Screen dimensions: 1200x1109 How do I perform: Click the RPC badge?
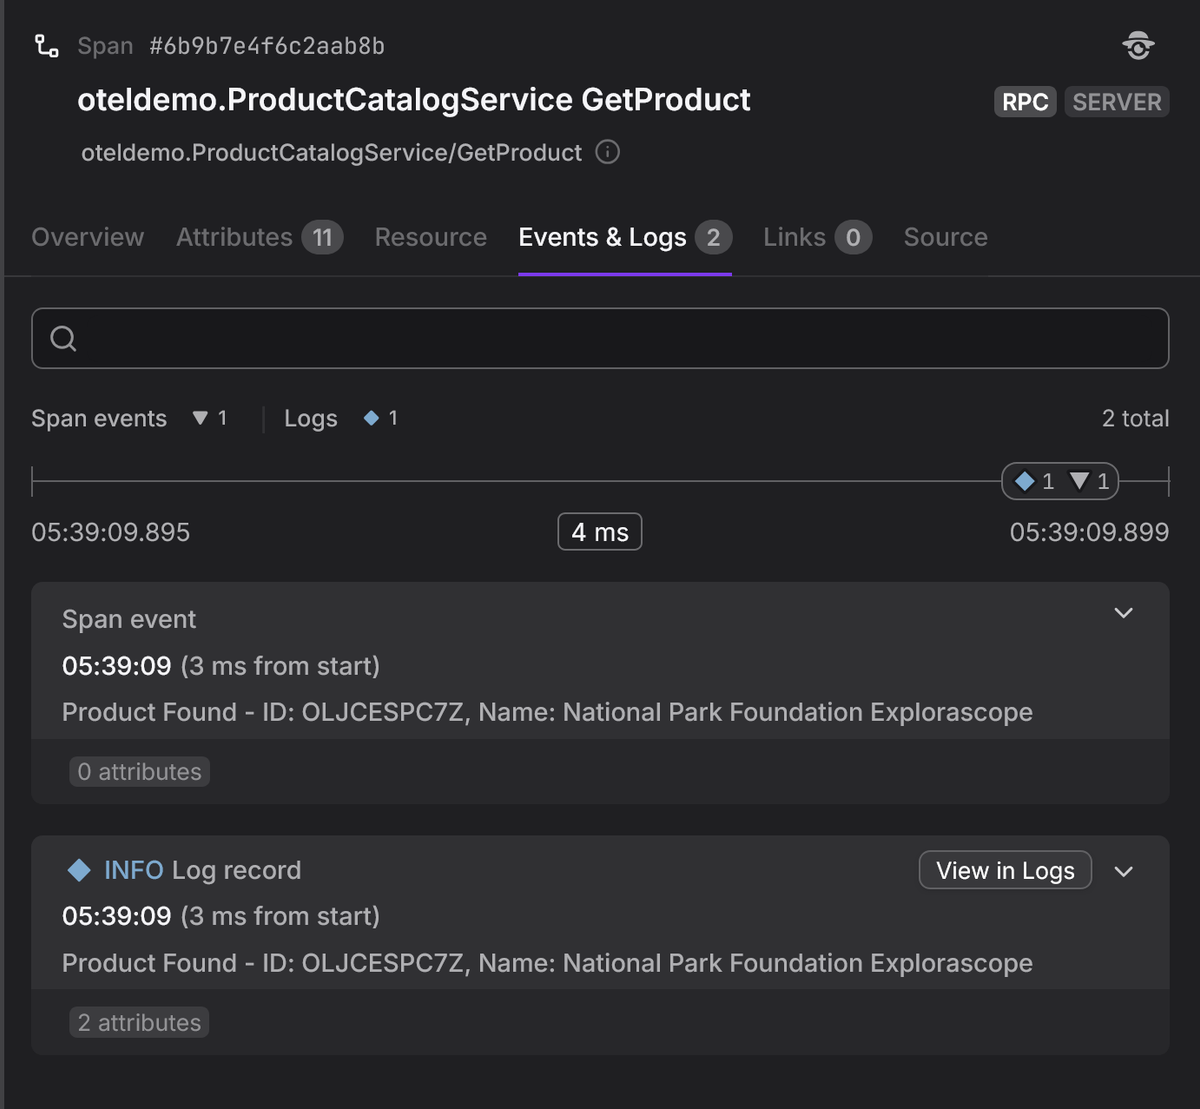point(1025,102)
